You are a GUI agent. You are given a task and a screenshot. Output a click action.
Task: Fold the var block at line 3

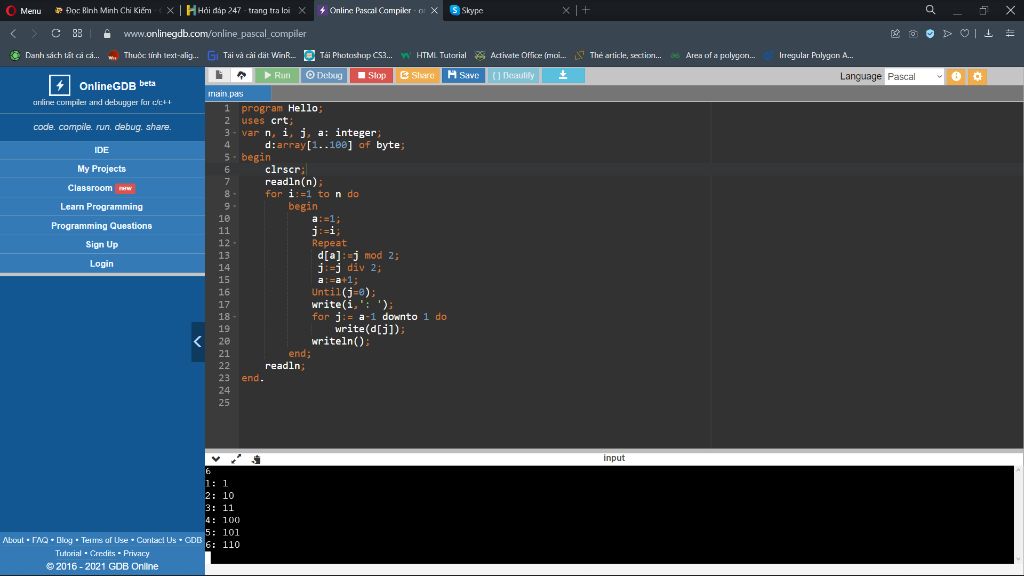pyautogui.click(x=235, y=133)
